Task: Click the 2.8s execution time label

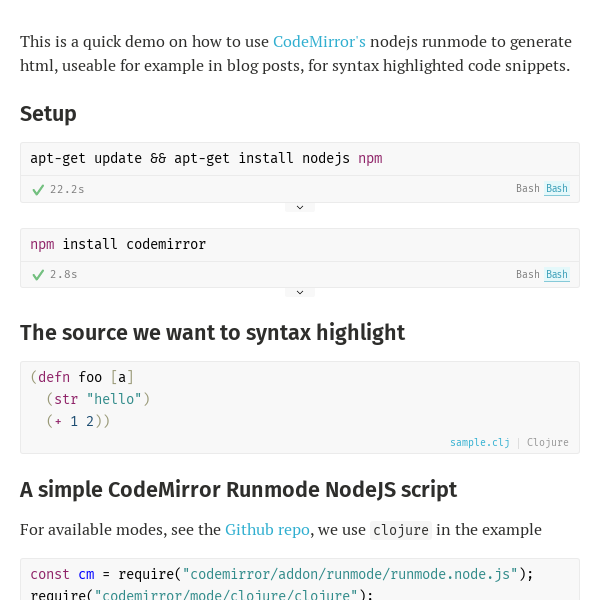Action: (x=64, y=274)
